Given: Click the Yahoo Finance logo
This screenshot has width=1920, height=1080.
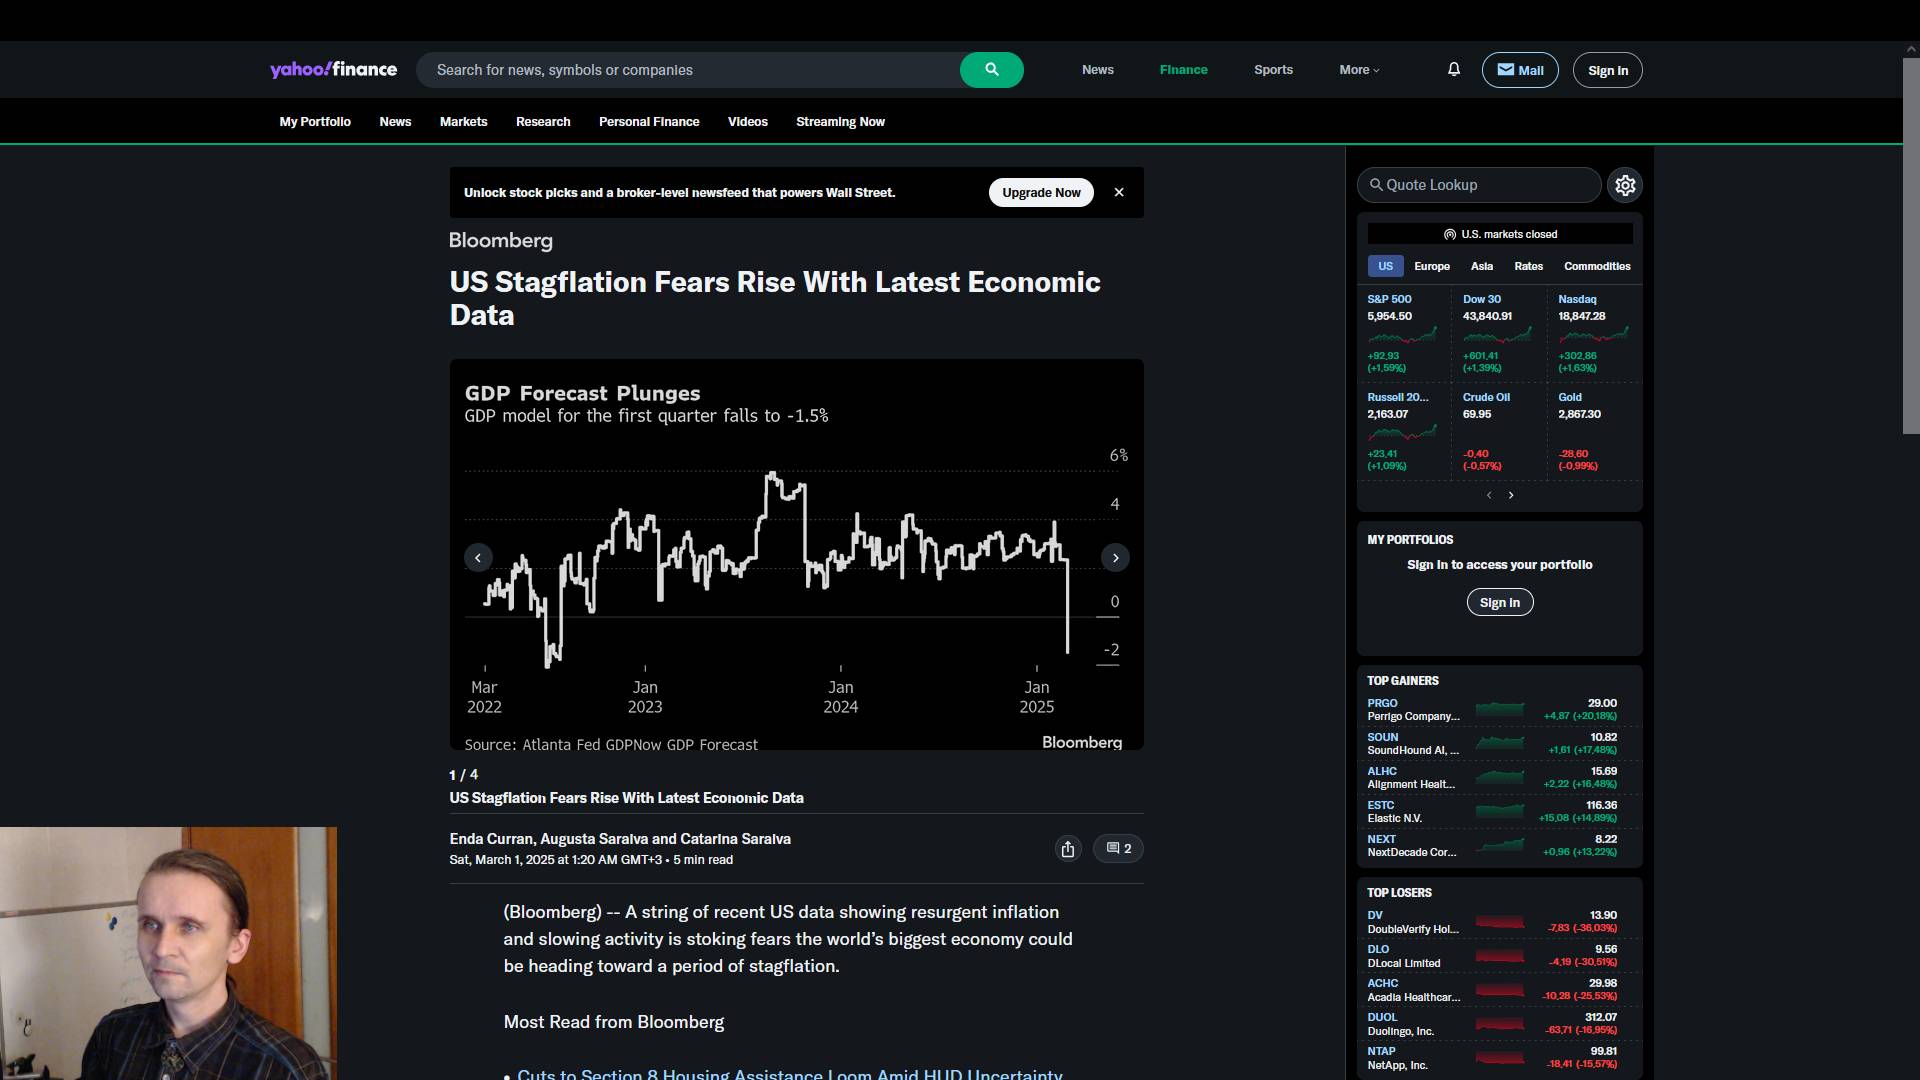Looking at the screenshot, I should pyautogui.click(x=333, y=69).
